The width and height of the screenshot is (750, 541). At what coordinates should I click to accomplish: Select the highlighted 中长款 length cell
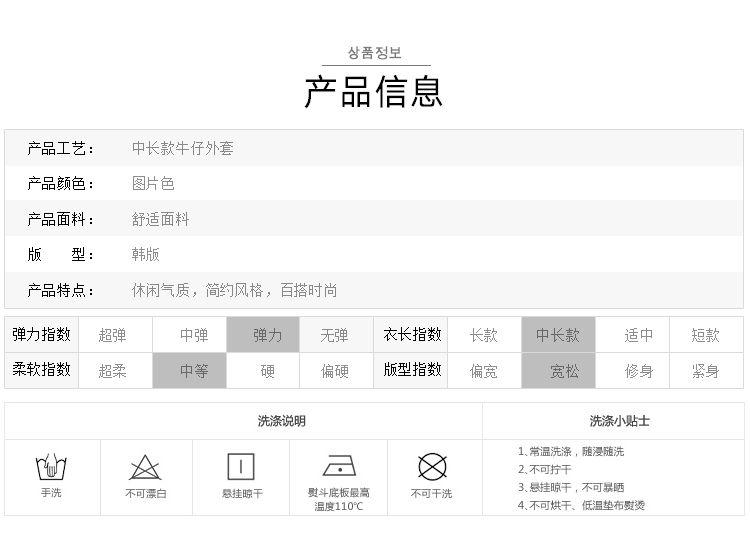(x=557, y=335)
